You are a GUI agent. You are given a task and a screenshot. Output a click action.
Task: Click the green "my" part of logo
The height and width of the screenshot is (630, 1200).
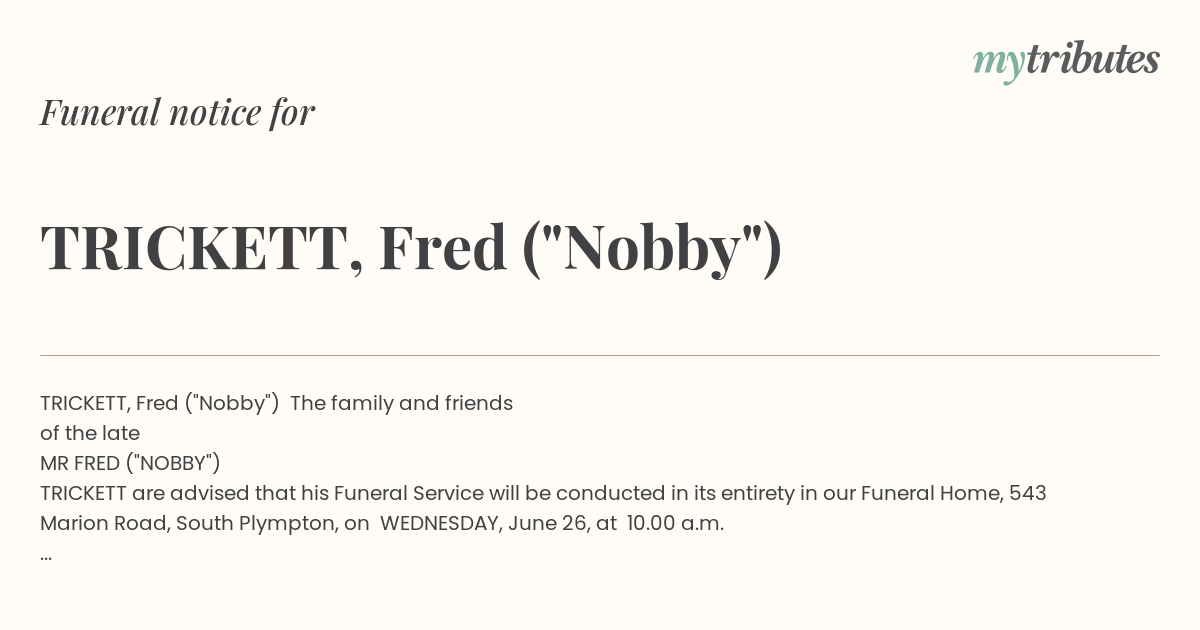tap(998, 62)
